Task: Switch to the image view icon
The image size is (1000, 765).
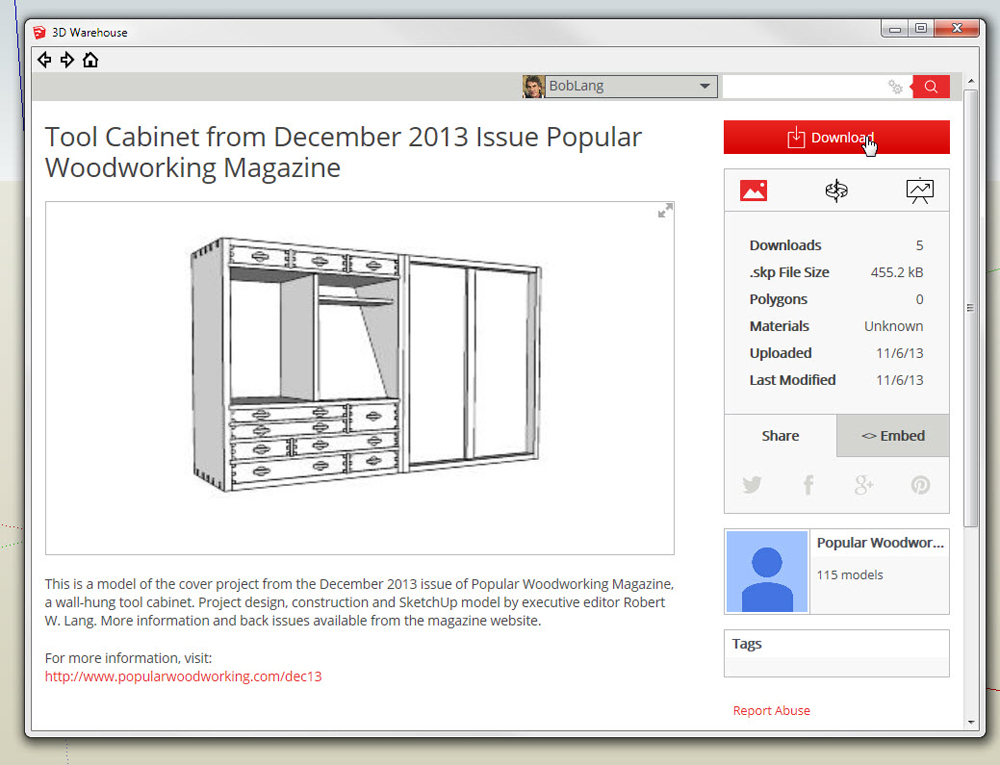Action: pos(753,190)
